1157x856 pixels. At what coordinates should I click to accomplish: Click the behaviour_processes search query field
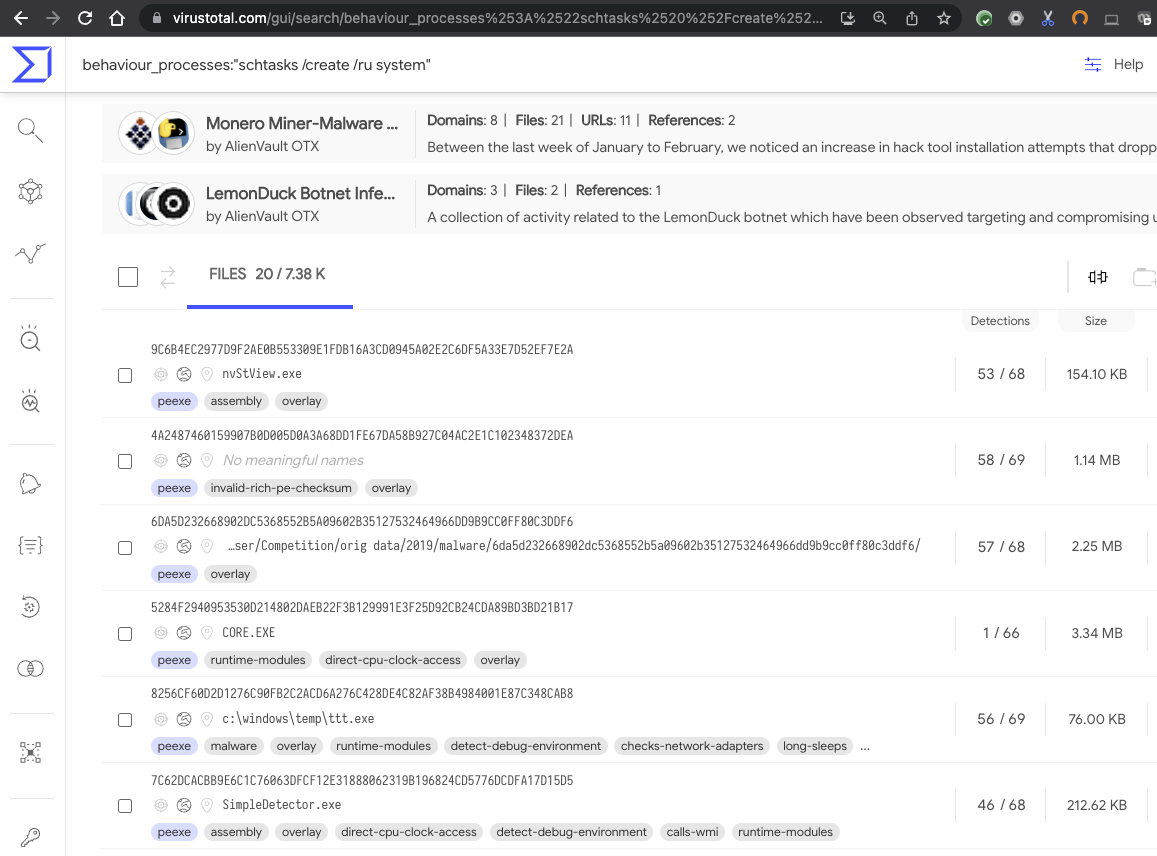coord(256,65)
